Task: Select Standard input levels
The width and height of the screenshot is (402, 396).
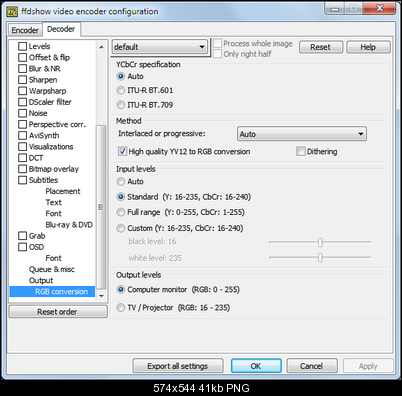Action: click(121, 197)
